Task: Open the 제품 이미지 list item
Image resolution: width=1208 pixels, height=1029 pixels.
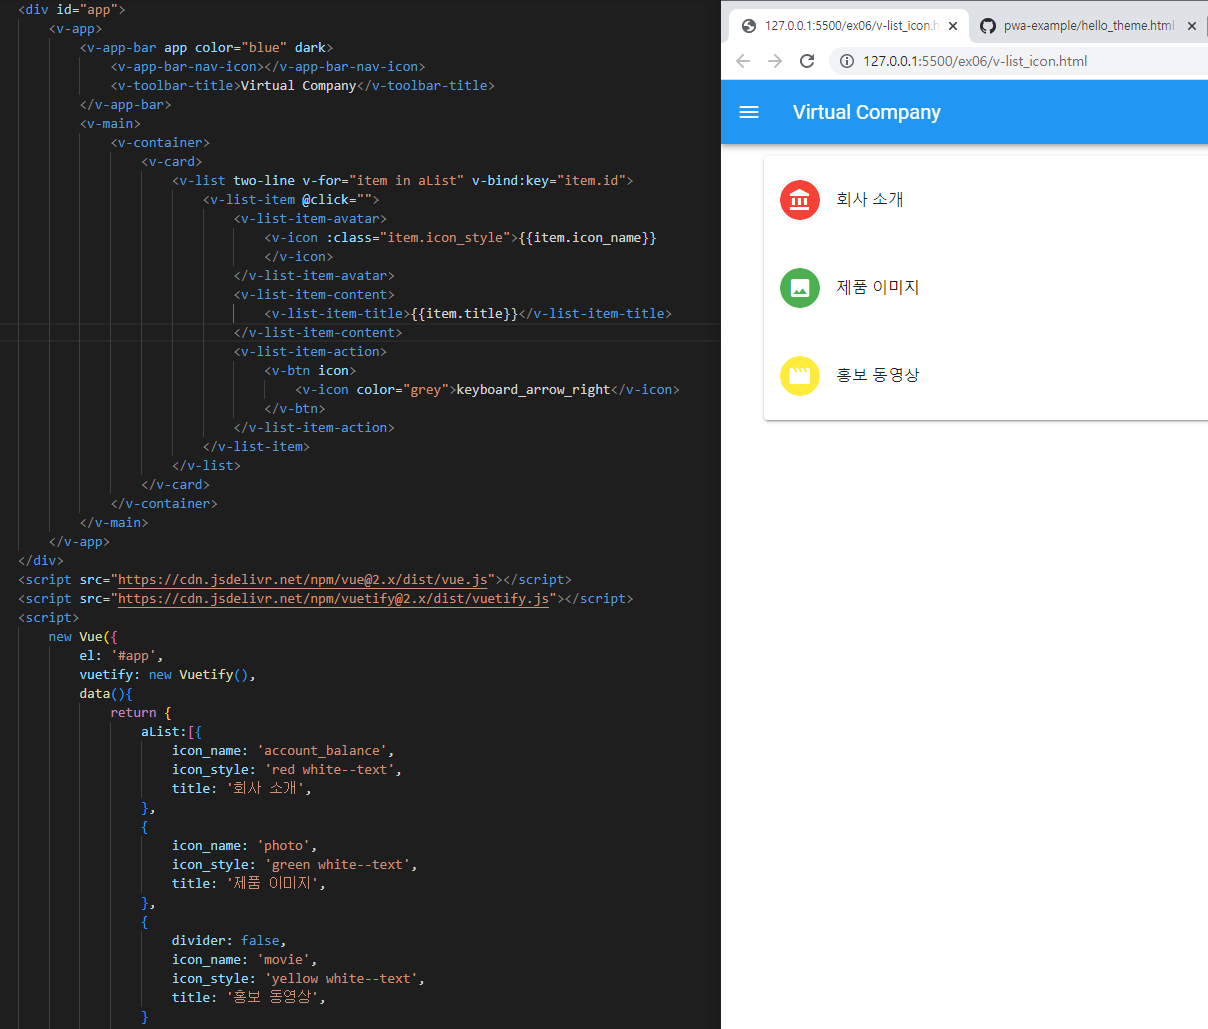Action: click(986, 288)
